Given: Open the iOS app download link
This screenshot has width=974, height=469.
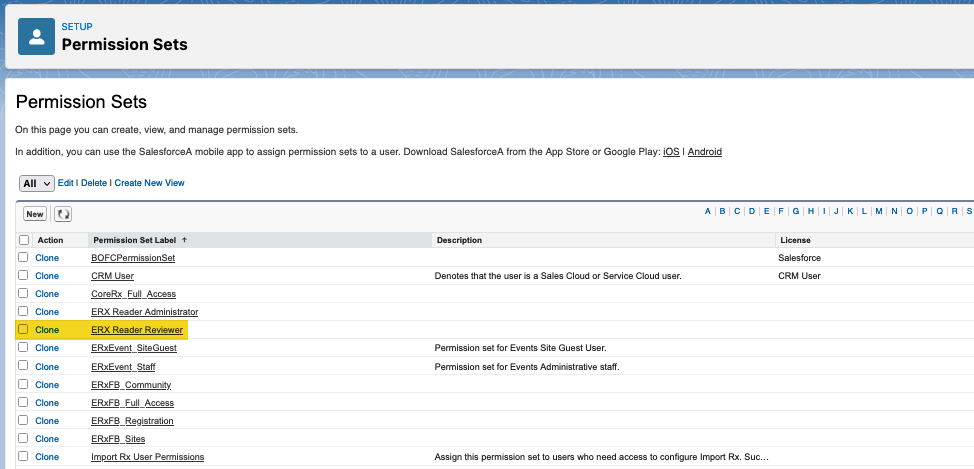Looking at the screenshot, I should coord(671,152).
